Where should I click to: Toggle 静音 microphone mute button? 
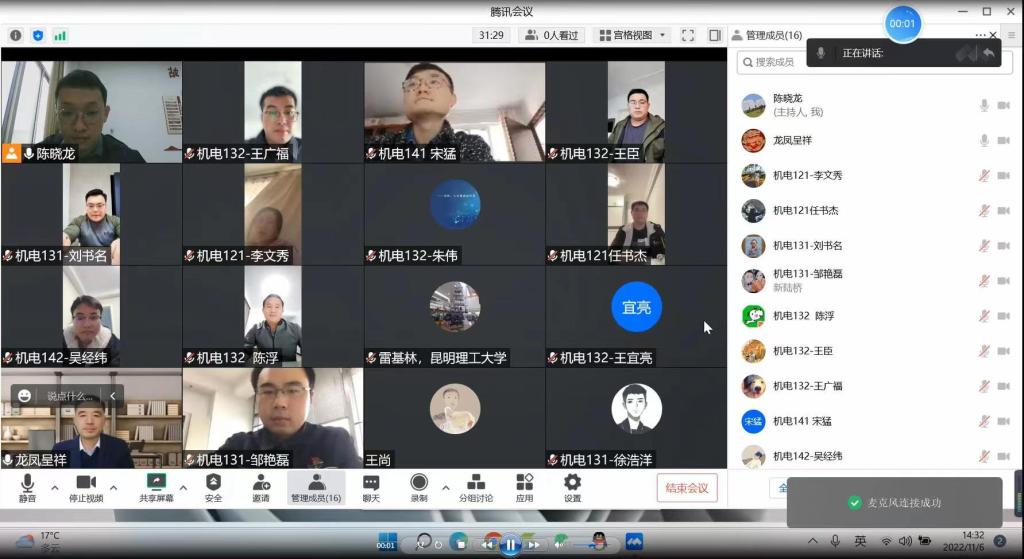pos(27,487)
